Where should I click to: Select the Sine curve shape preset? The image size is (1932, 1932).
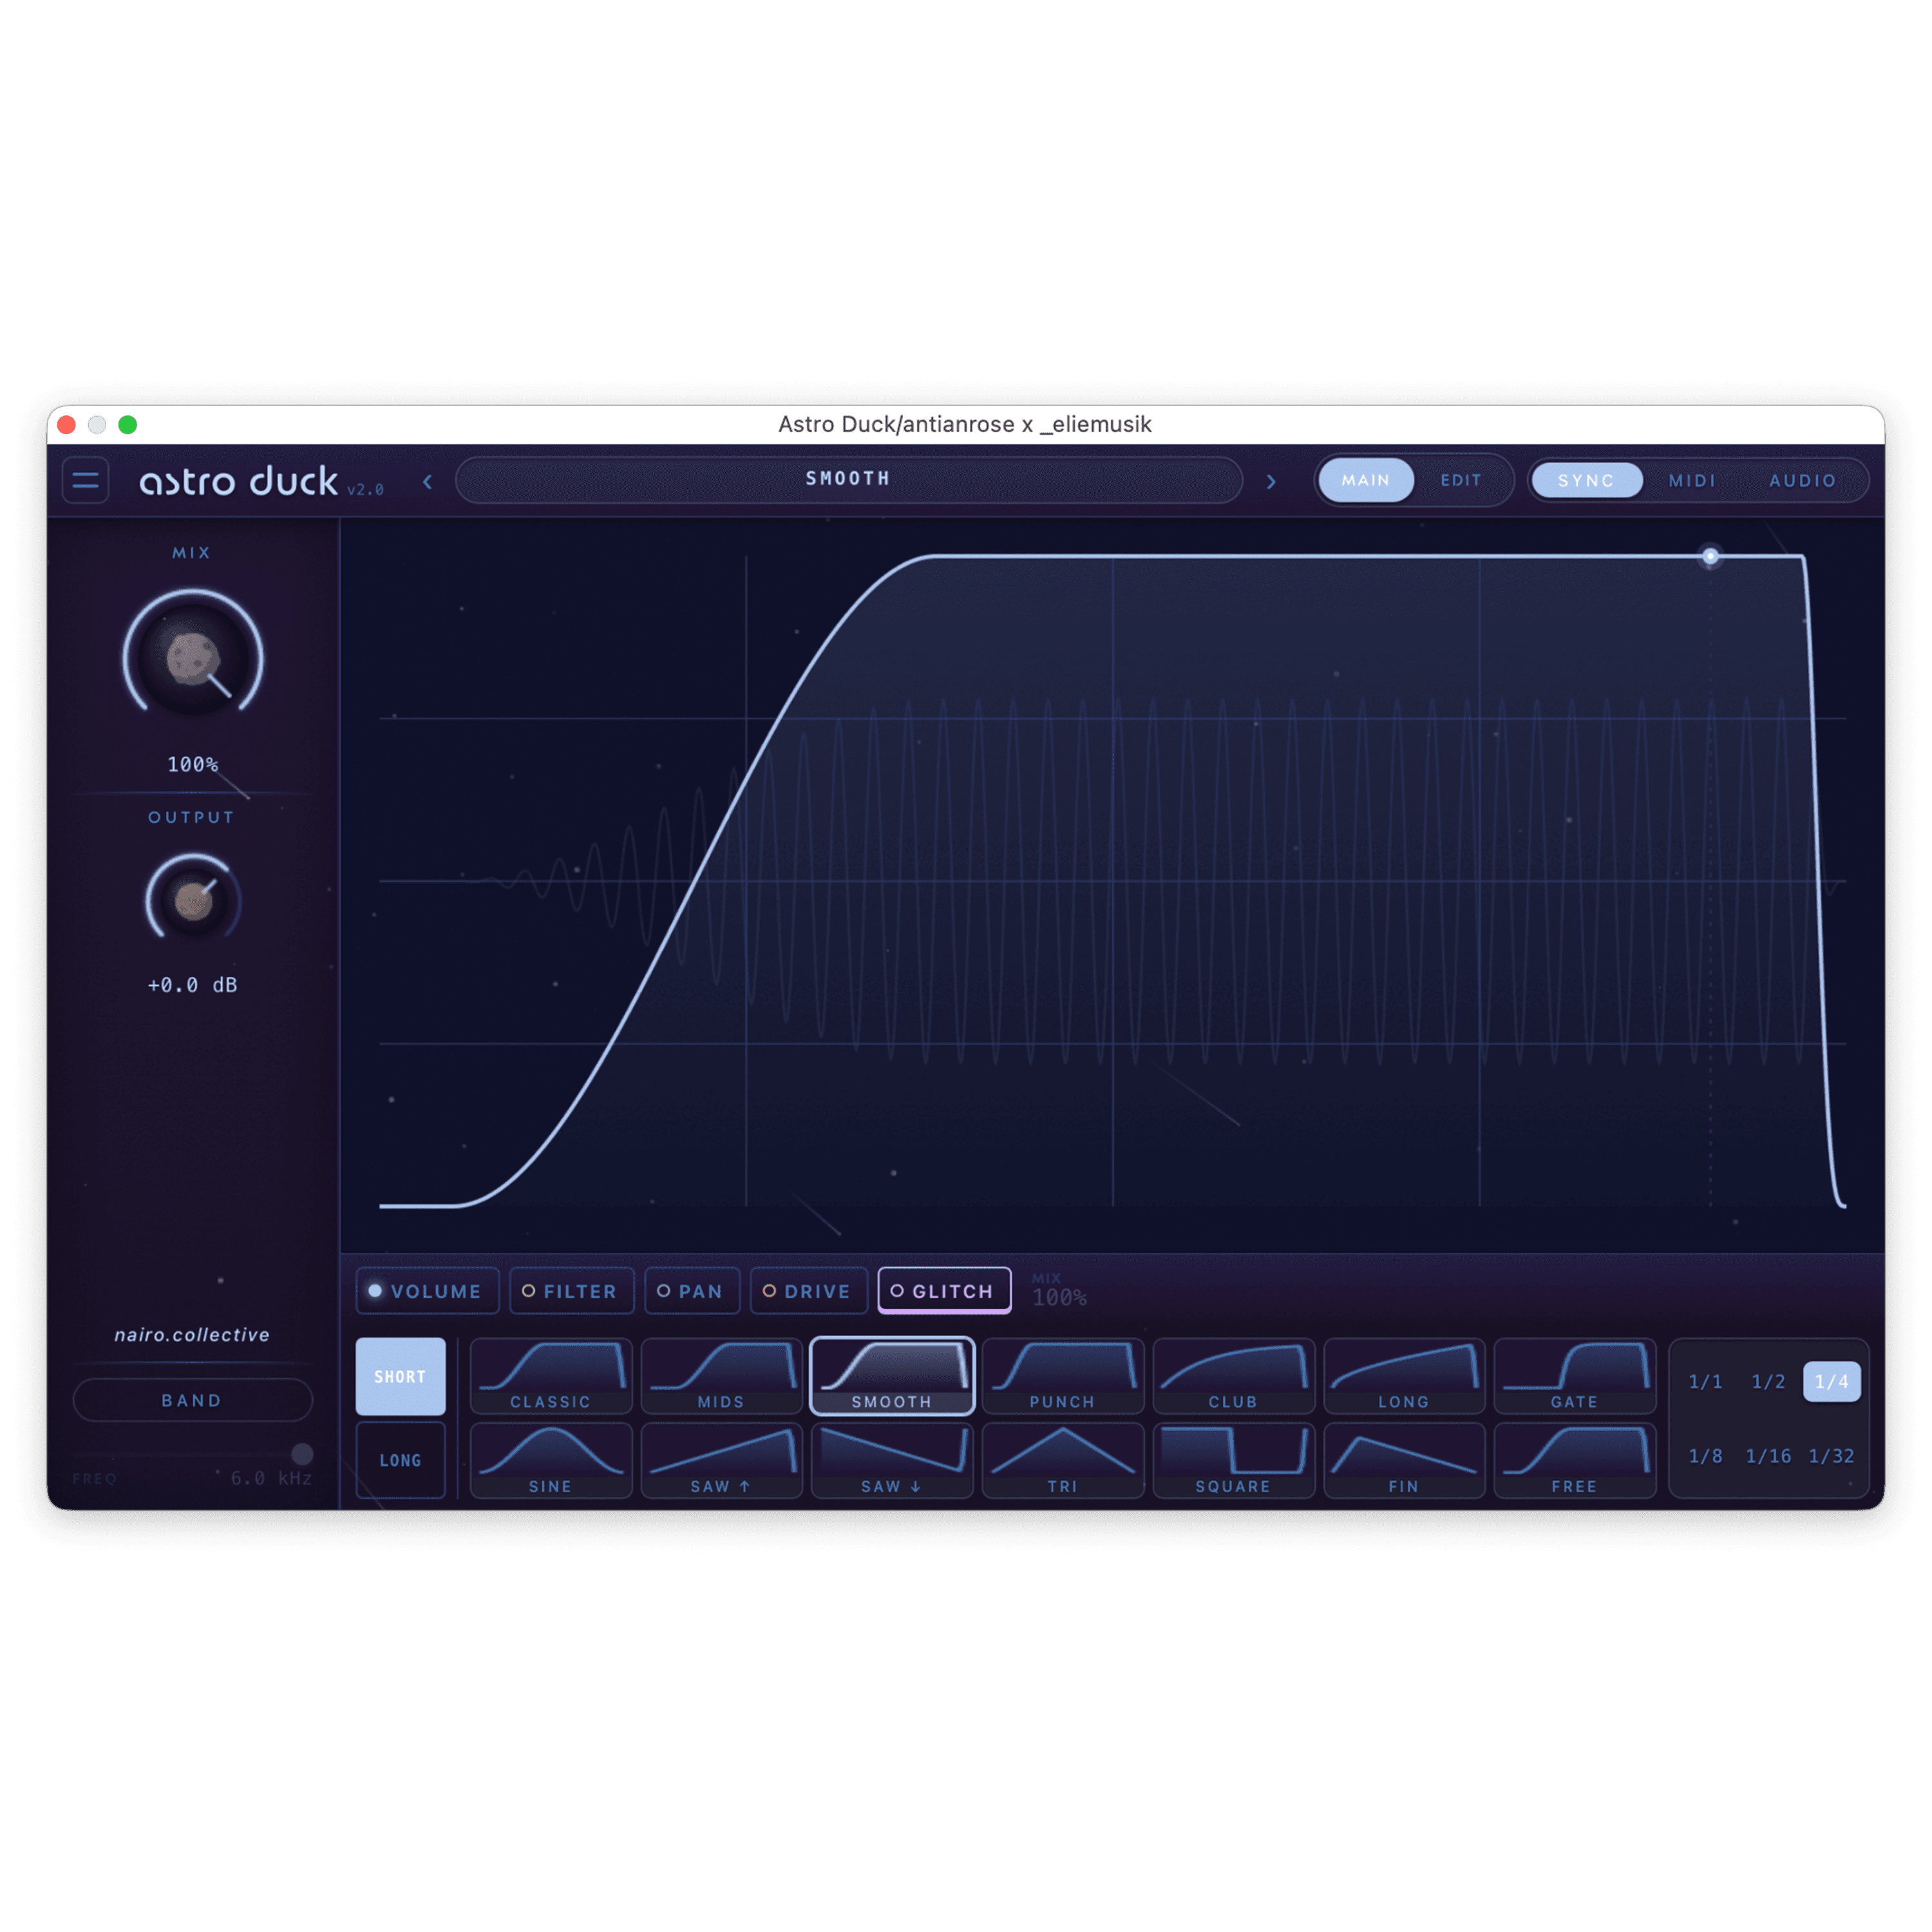(x=551, y=1460)
